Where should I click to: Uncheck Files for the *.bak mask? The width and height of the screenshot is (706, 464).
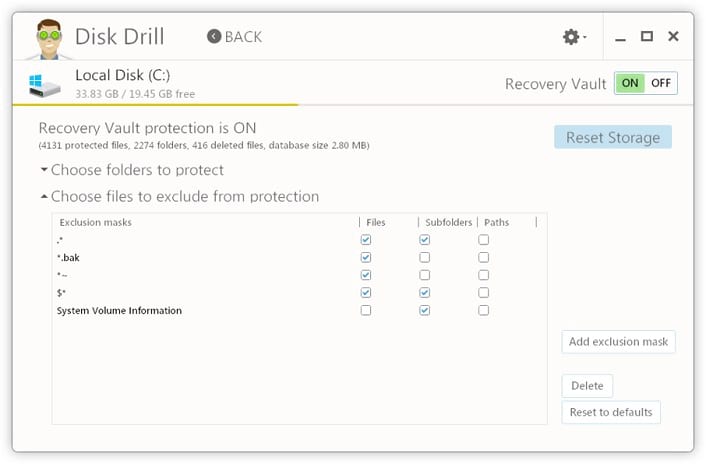coord(366,257)
